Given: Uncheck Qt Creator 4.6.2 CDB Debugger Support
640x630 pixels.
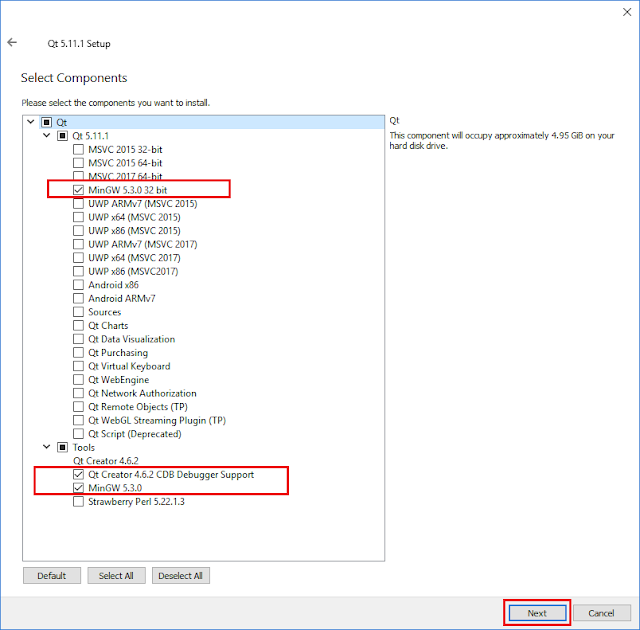Looking at the screenshot, I should (x=78, y=474).
